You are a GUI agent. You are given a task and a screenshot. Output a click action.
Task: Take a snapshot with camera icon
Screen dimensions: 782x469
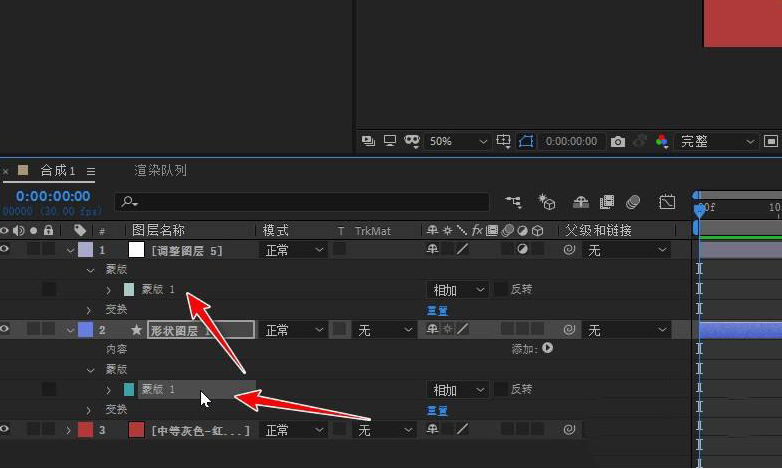tap(617, 142)
